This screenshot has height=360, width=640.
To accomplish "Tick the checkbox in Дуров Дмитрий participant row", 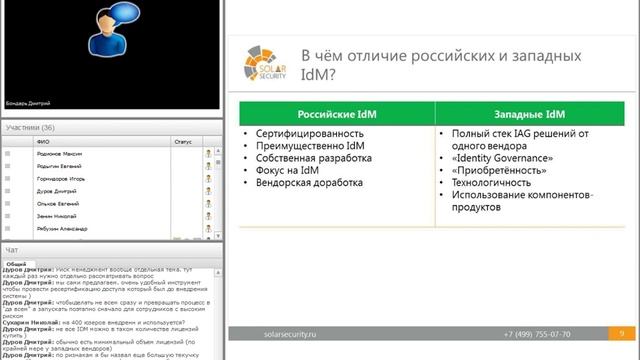I will pyautogui.click(x=7, y=191).
